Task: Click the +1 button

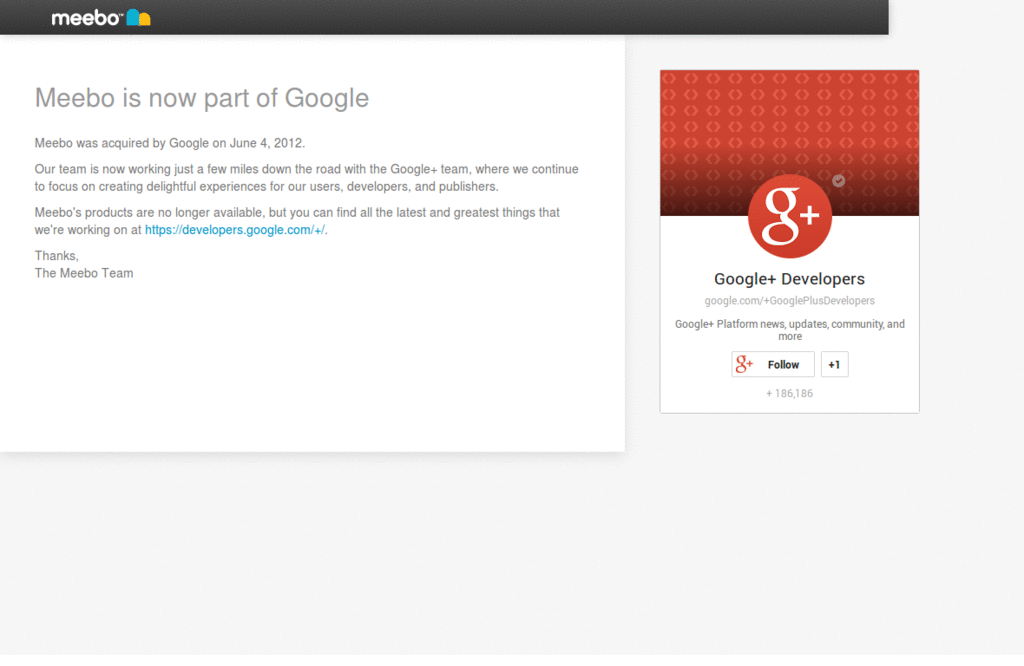Action: point(835,364)
